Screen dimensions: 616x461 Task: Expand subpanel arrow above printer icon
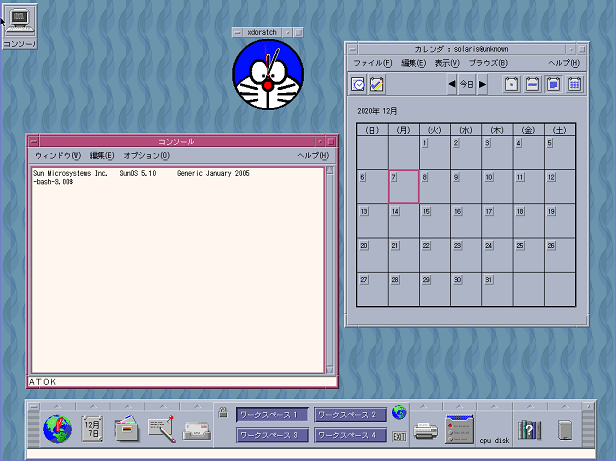click(423, 406)
